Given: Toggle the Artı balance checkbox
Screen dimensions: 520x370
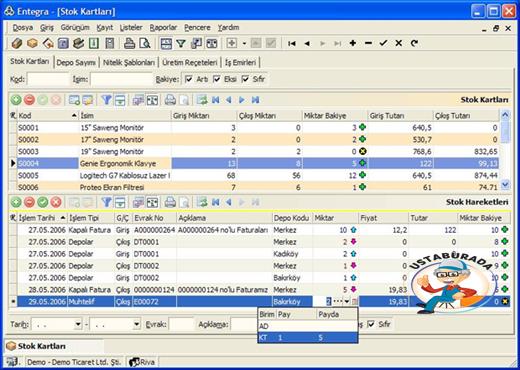Looking at the screenshot, I should [x=189, y=79].
